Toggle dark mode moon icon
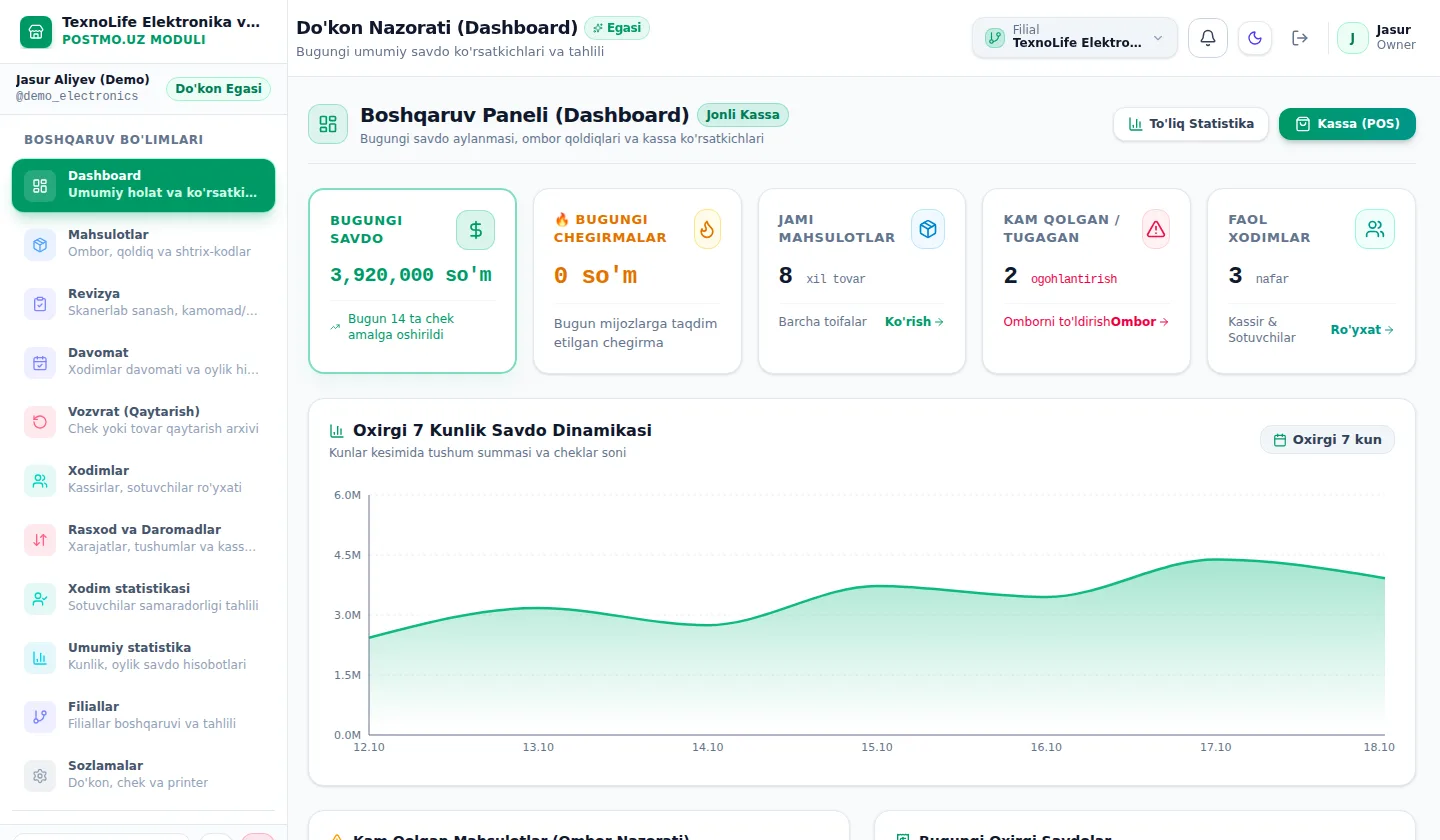The width and height of the screenshot is (1440, 840). (x=1255, y=38)
